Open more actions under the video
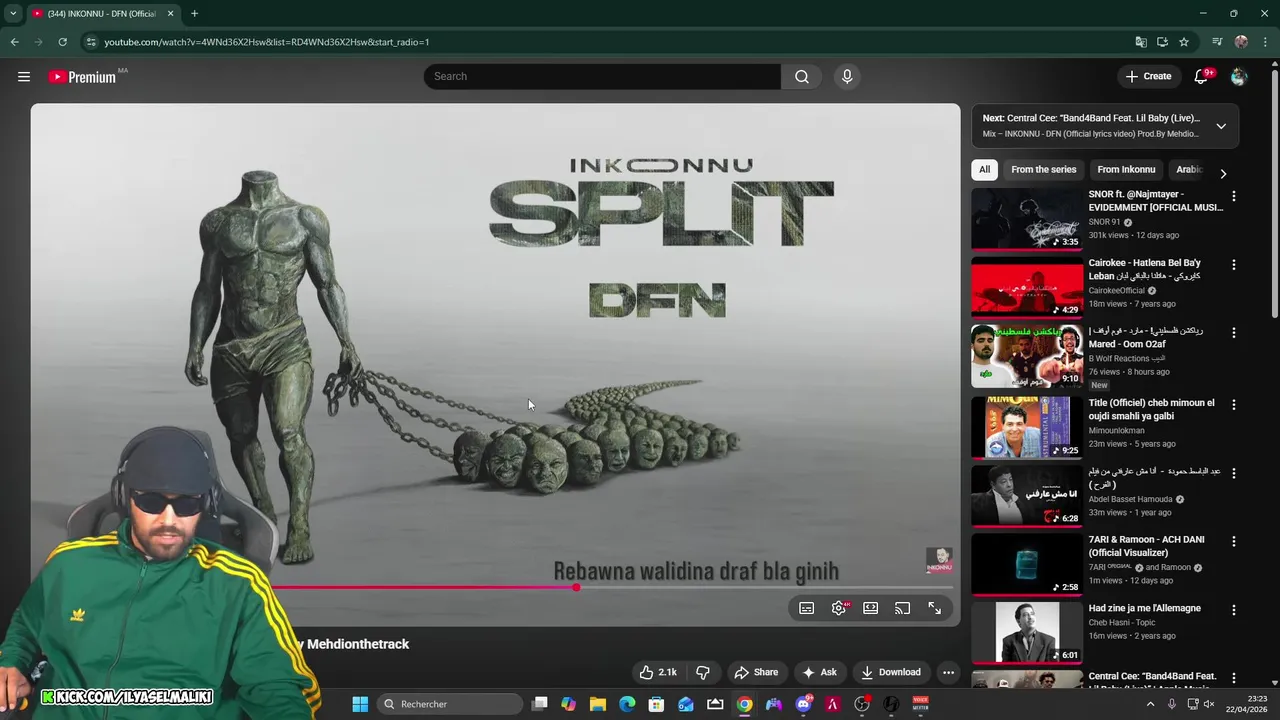This screenshot has width=1280, height=720. click(949, 672)
